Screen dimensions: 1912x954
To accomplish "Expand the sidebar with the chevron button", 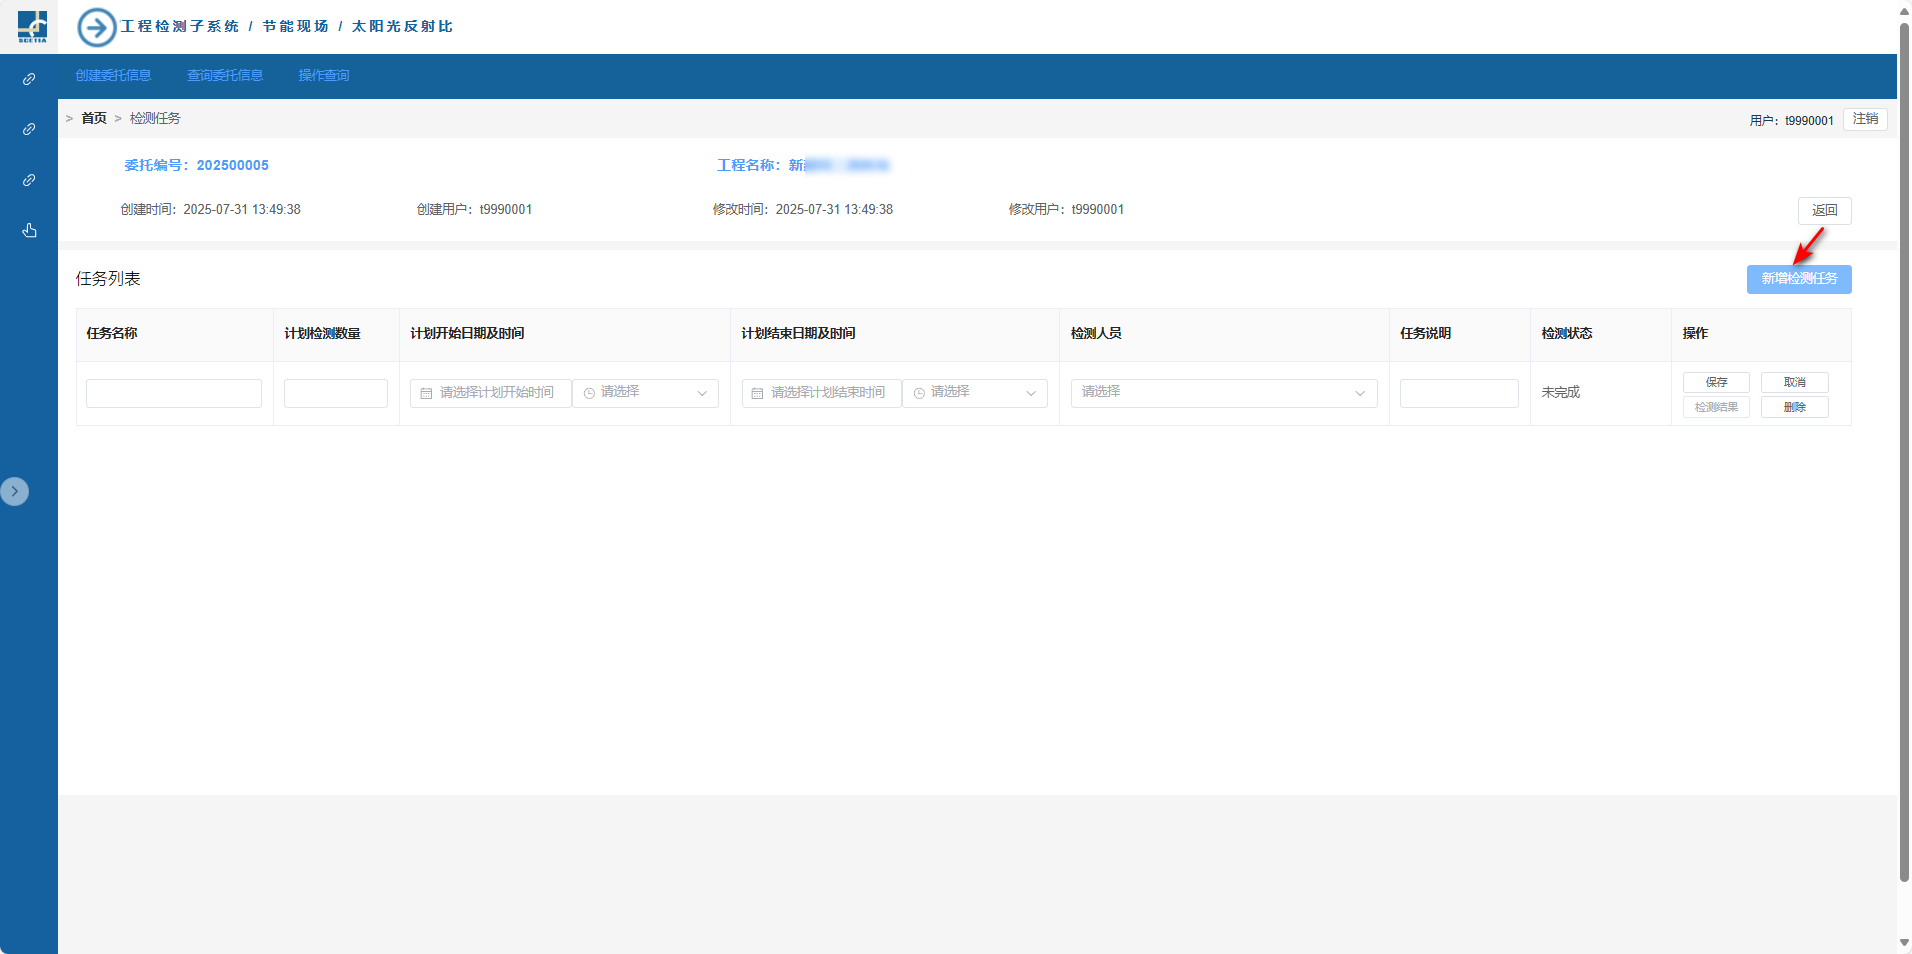I will pyautogui.click(x=15, y=491).
